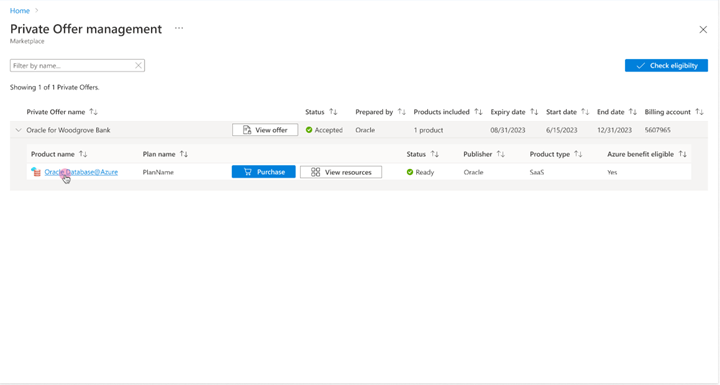Viewport: 720px width, 385px height.
Task: Sort products by Status column arrows
Action: [434, 154]
